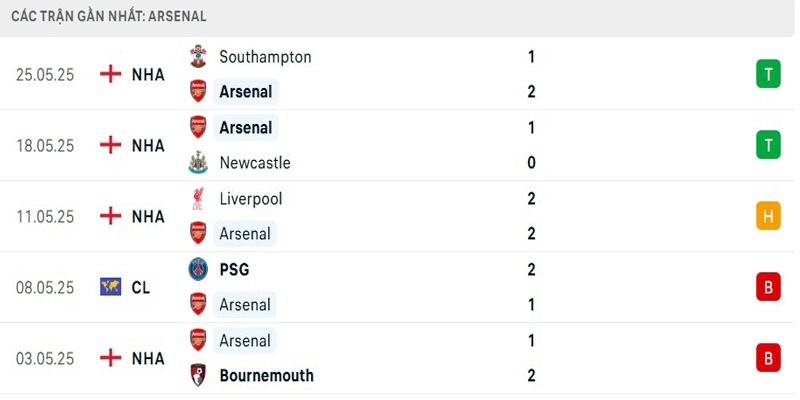This screenshot has height=400, width=800.
Task: Click red B badge for Bournemouth match
Action: point(768,358)
